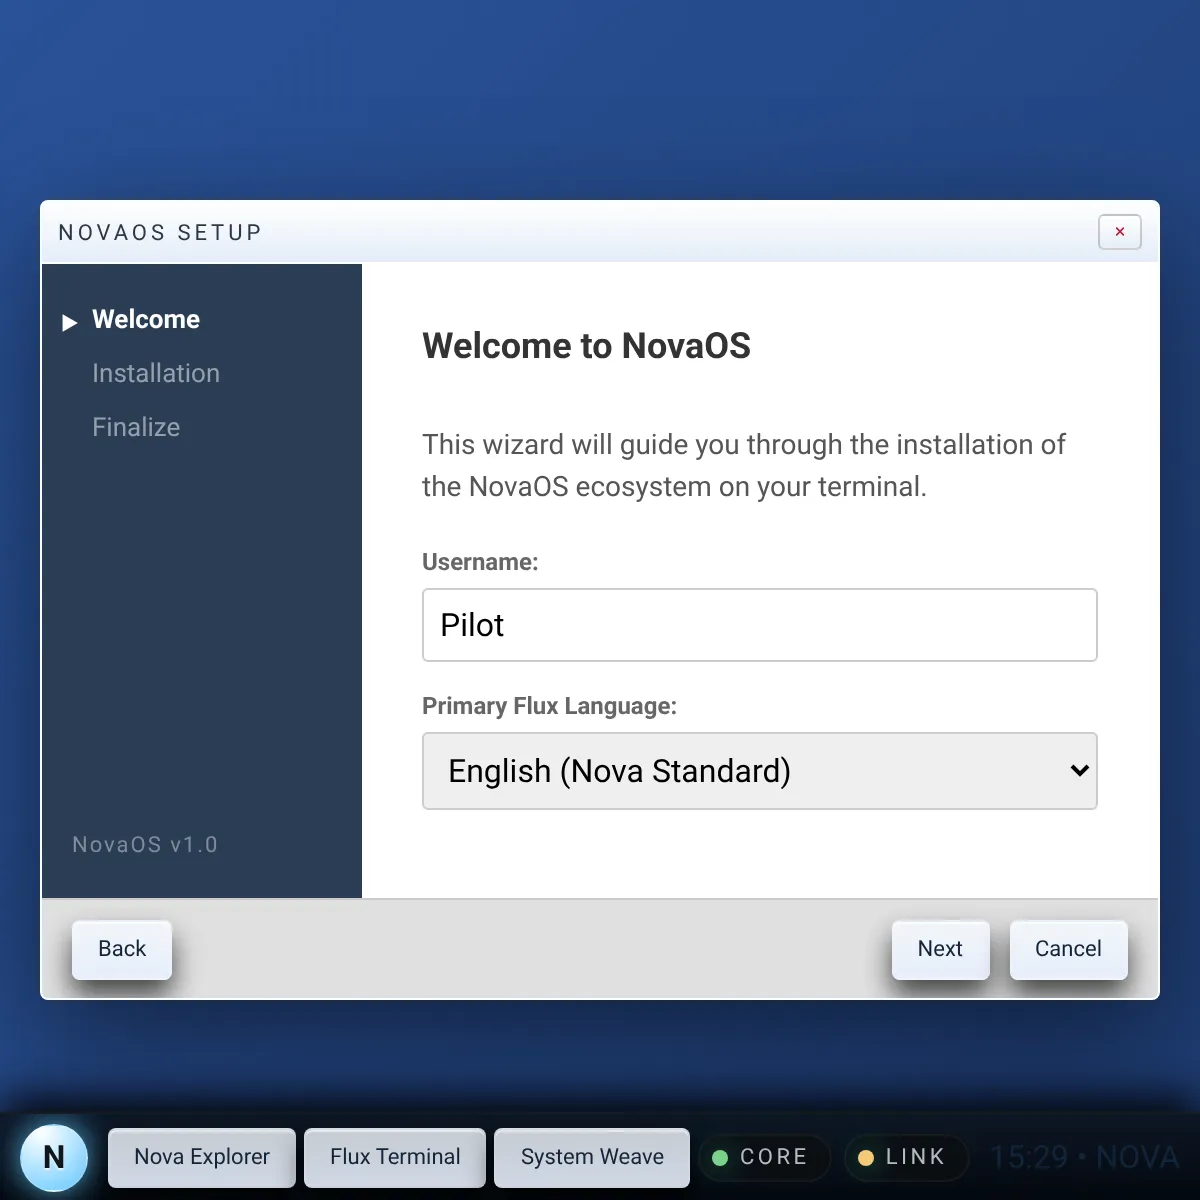Viewport: 1200px width, 1200px height.
Task: Click the yellow LINK status indicator
Action: pos(905,1157)
